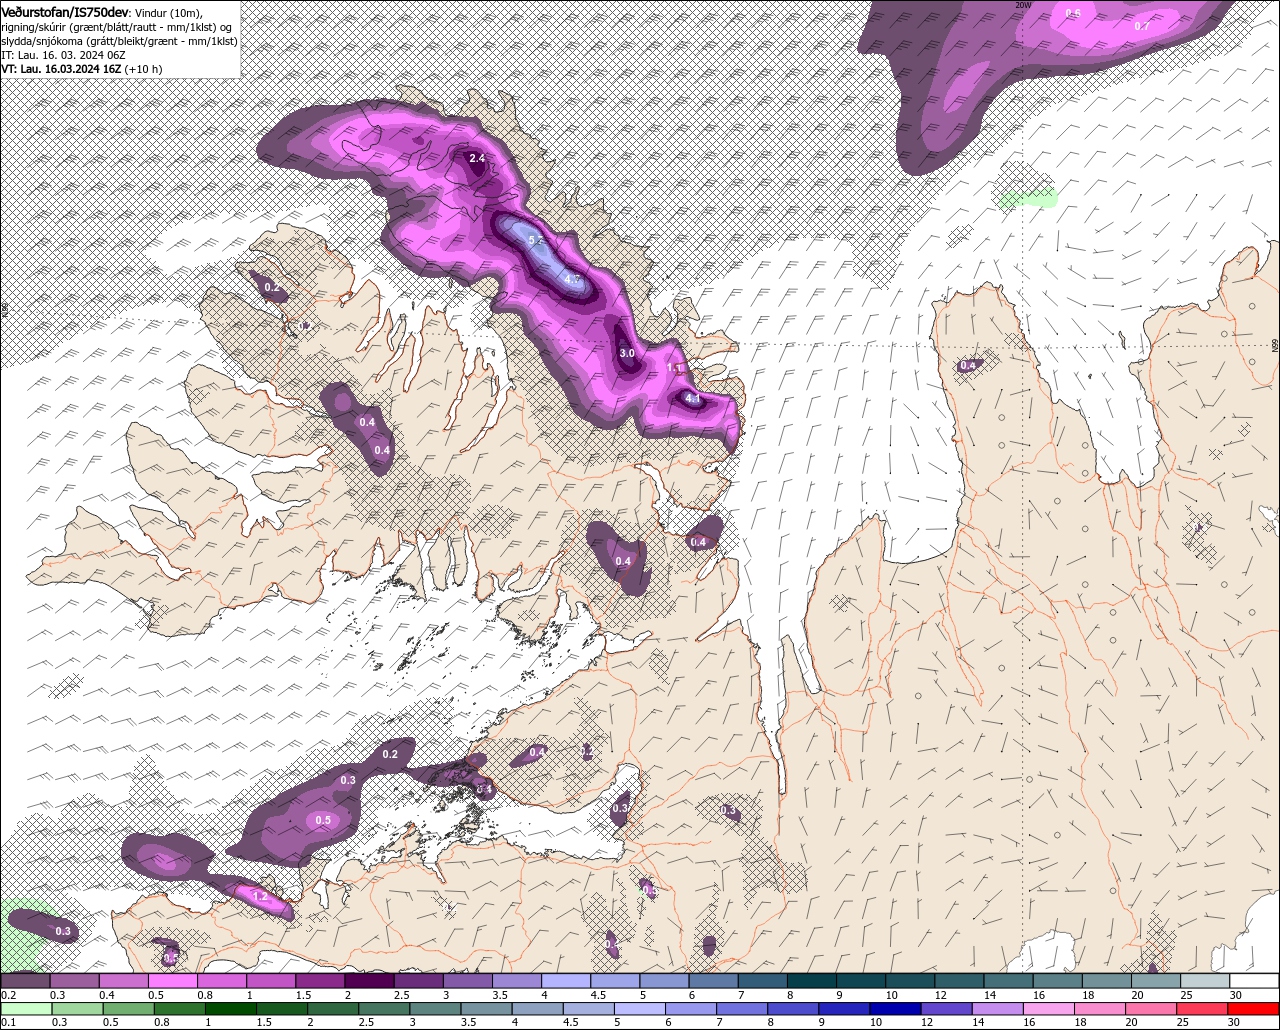Pick the pale grey snow swatch labelled 25
The image size is (1280, 1030).
(x=1205, y=981)
